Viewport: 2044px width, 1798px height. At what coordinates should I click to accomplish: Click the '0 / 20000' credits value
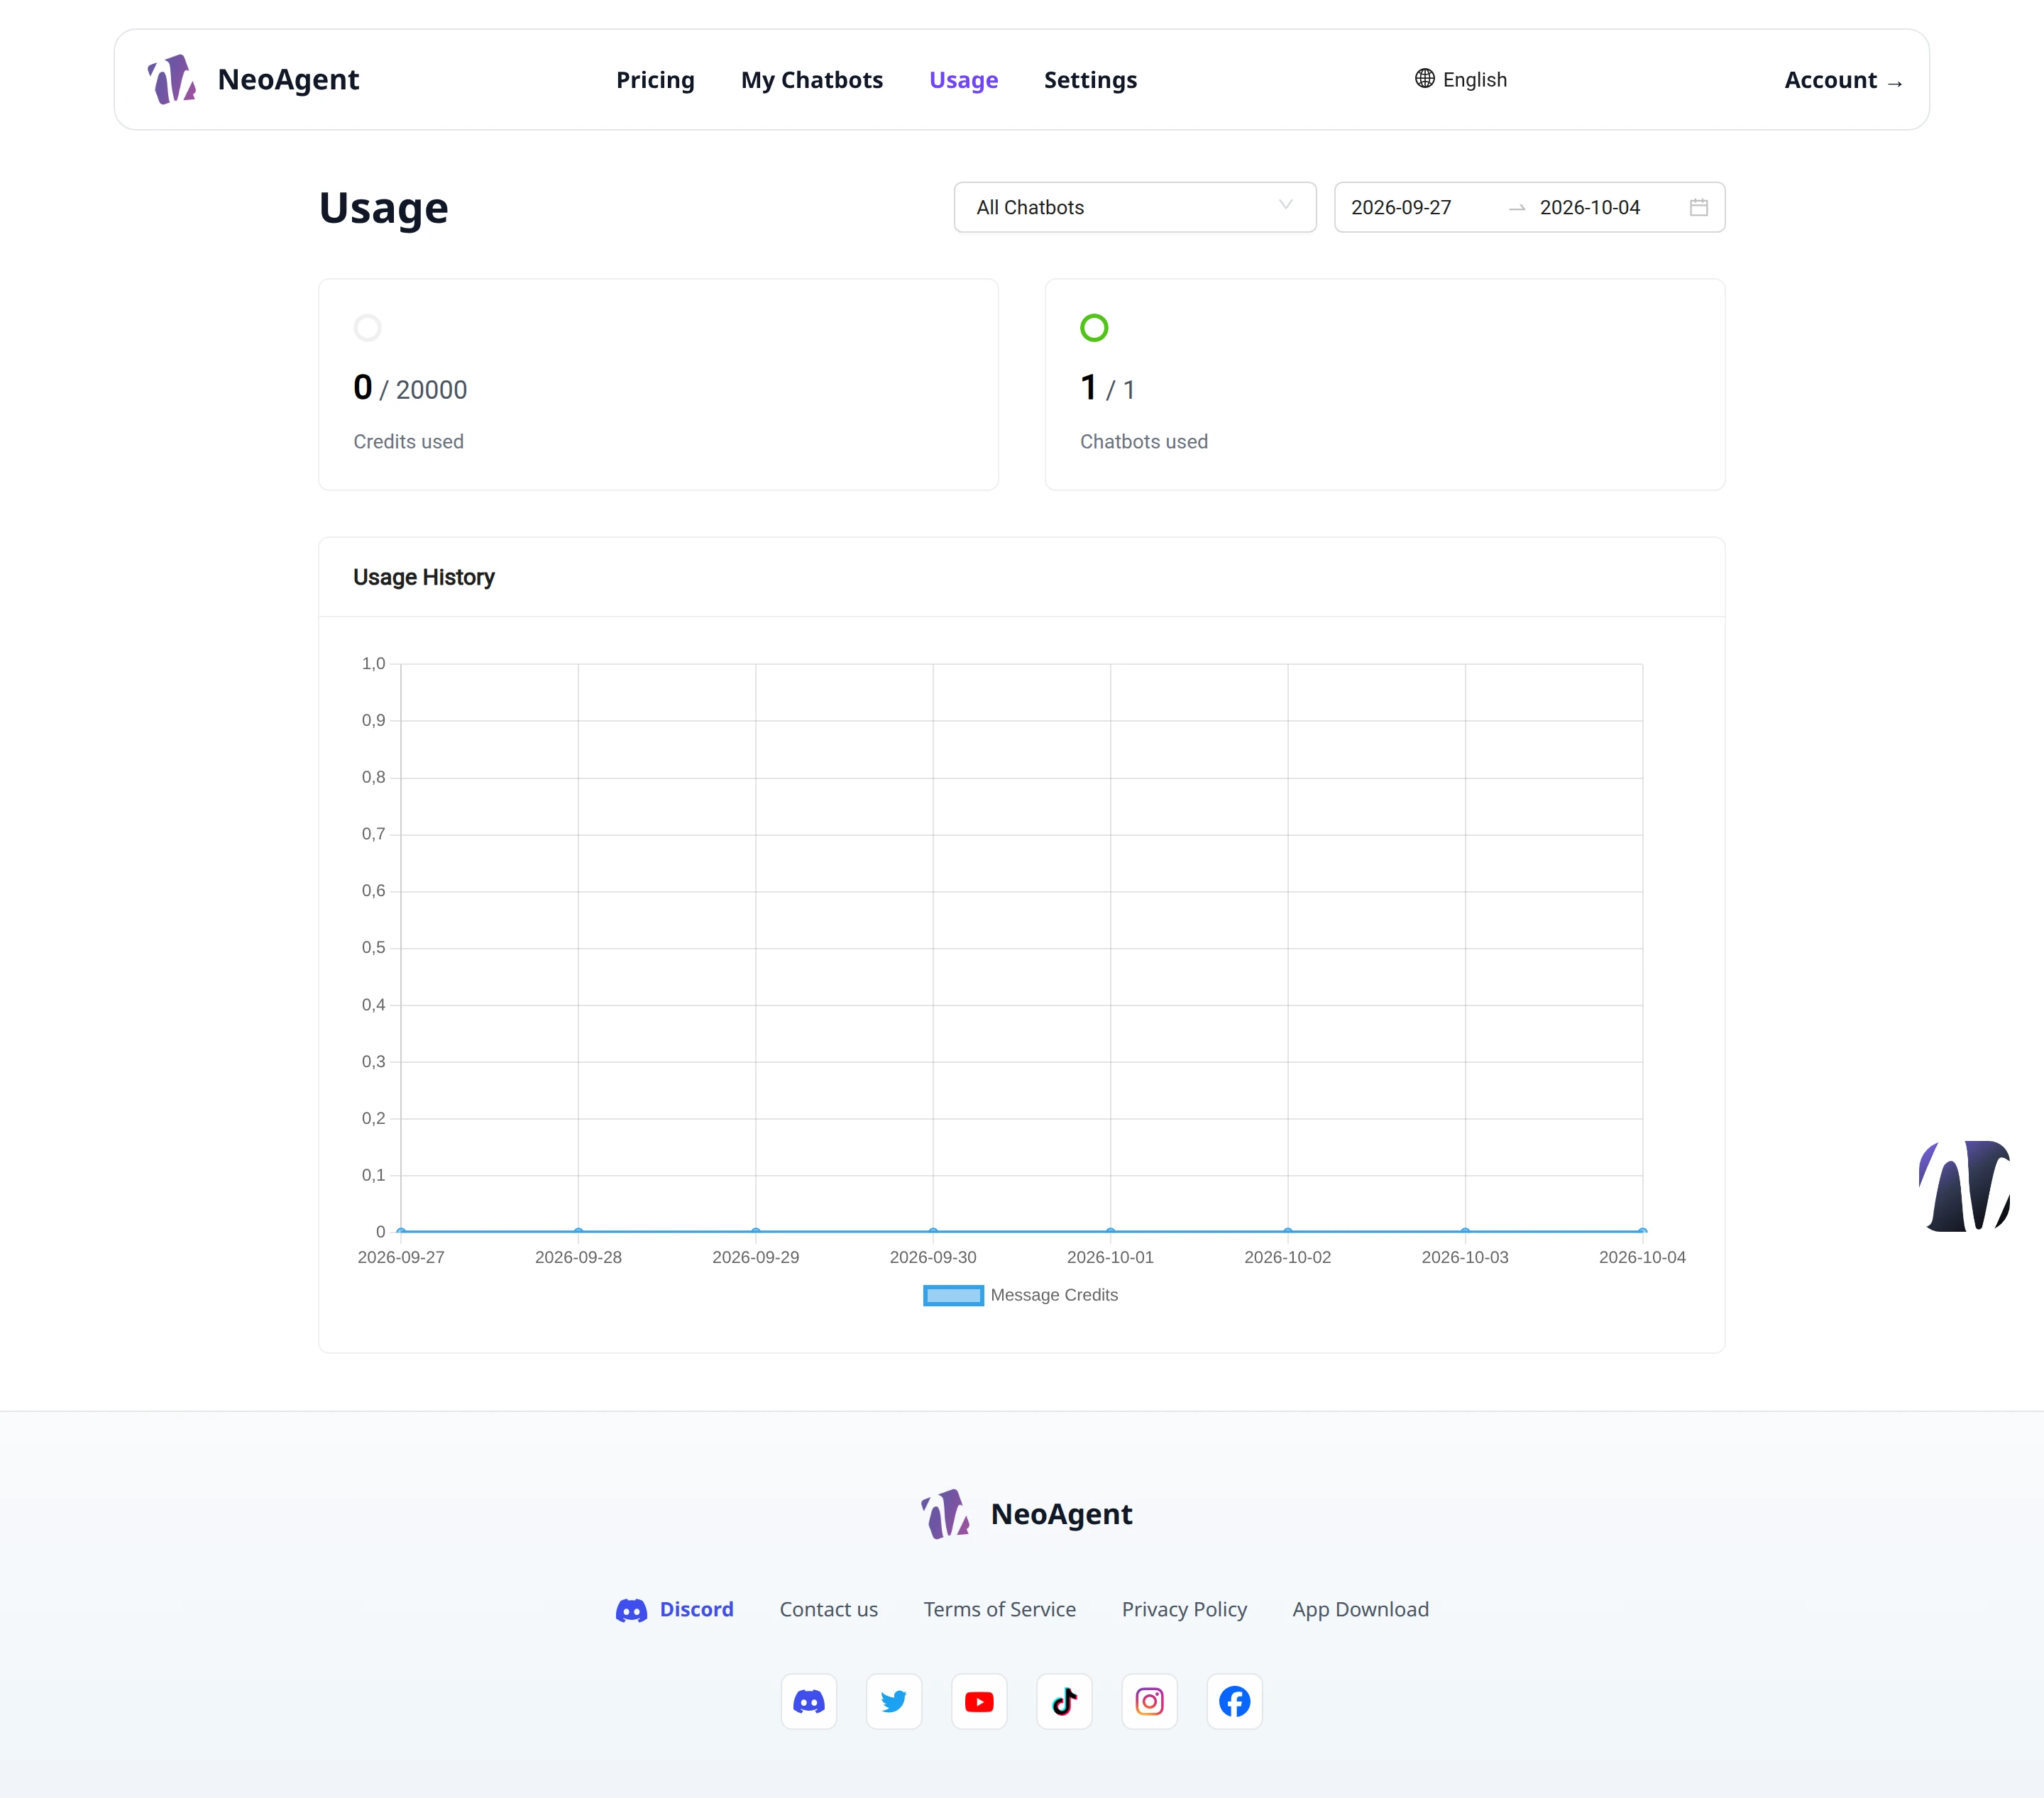pos(410,388)
